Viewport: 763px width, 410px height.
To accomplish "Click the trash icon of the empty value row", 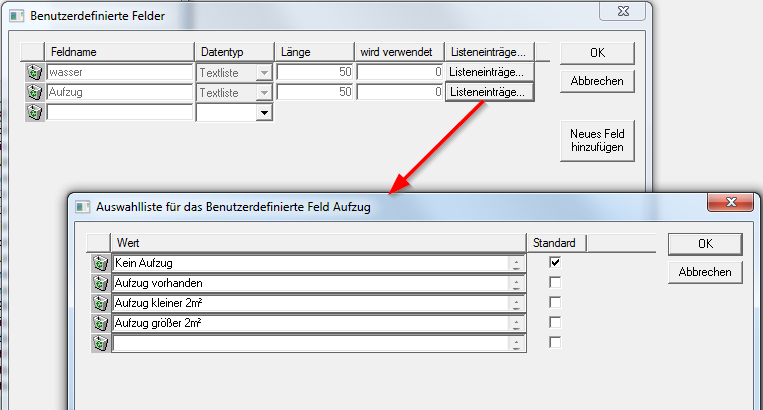I will (100, 343).
